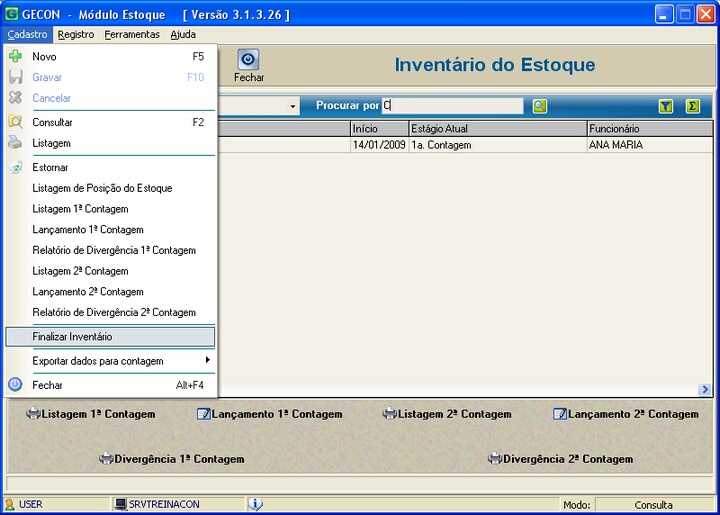Select the 14/01/2009 date cell
Image resolution: width=720 pixels, height=515 pixels.
click(x=379, y=145)
